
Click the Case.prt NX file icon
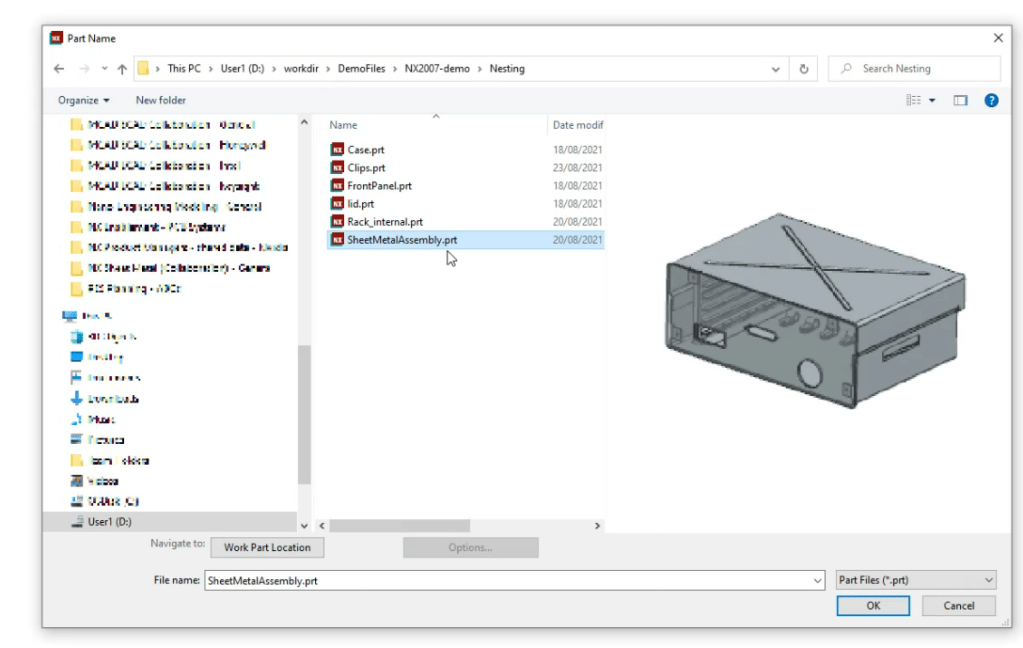coord(337,150)
